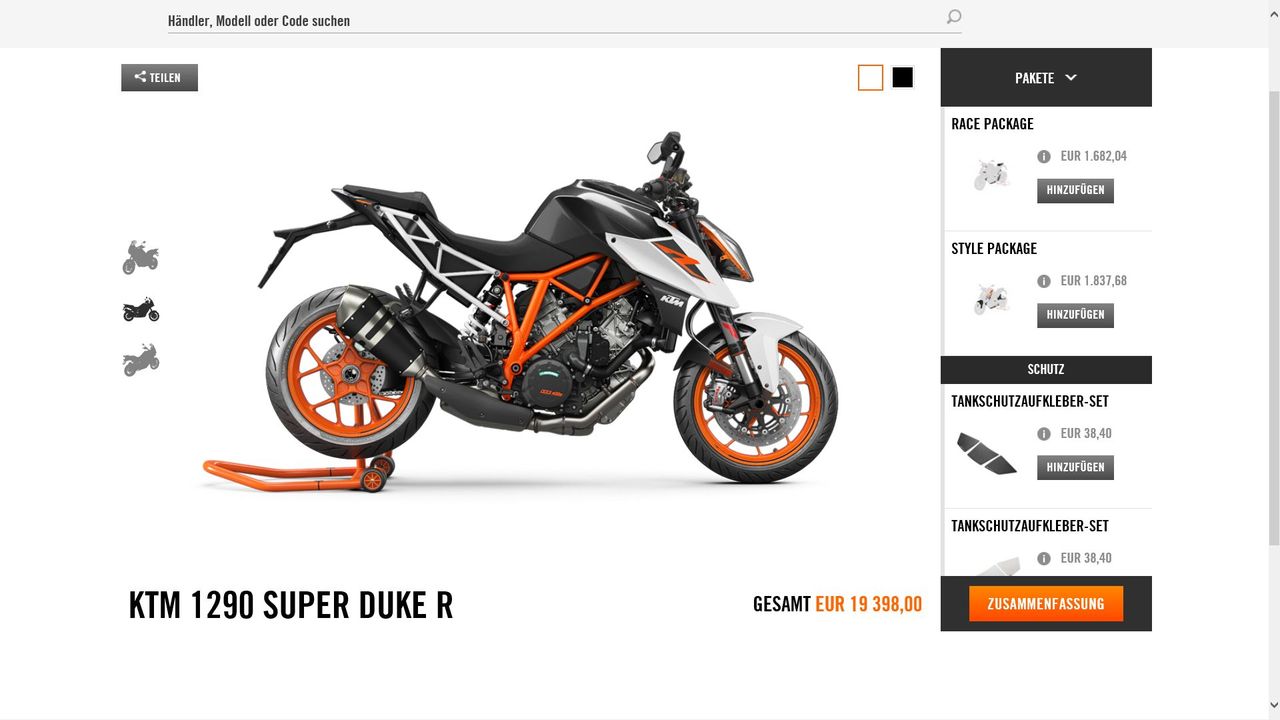Show info for first Tankschutzaufkleber-Set
The height and width of the screenshot is (720, 1280).
[x=1044, y=434]
